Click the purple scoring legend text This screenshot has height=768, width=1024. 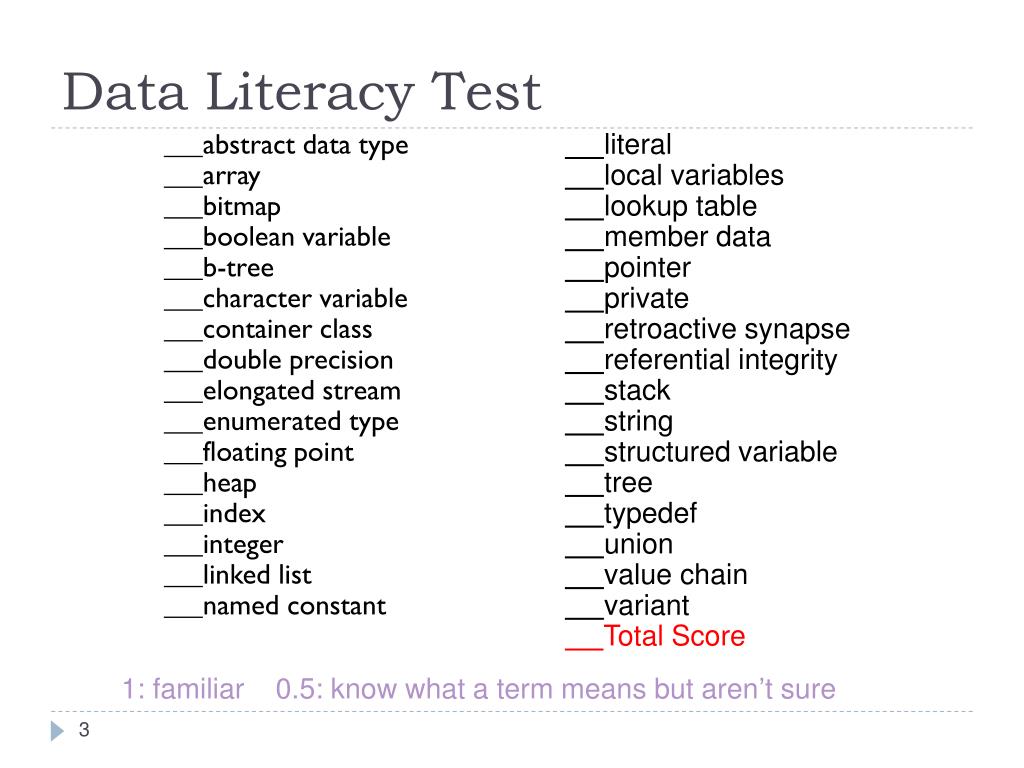click(479, 689)
